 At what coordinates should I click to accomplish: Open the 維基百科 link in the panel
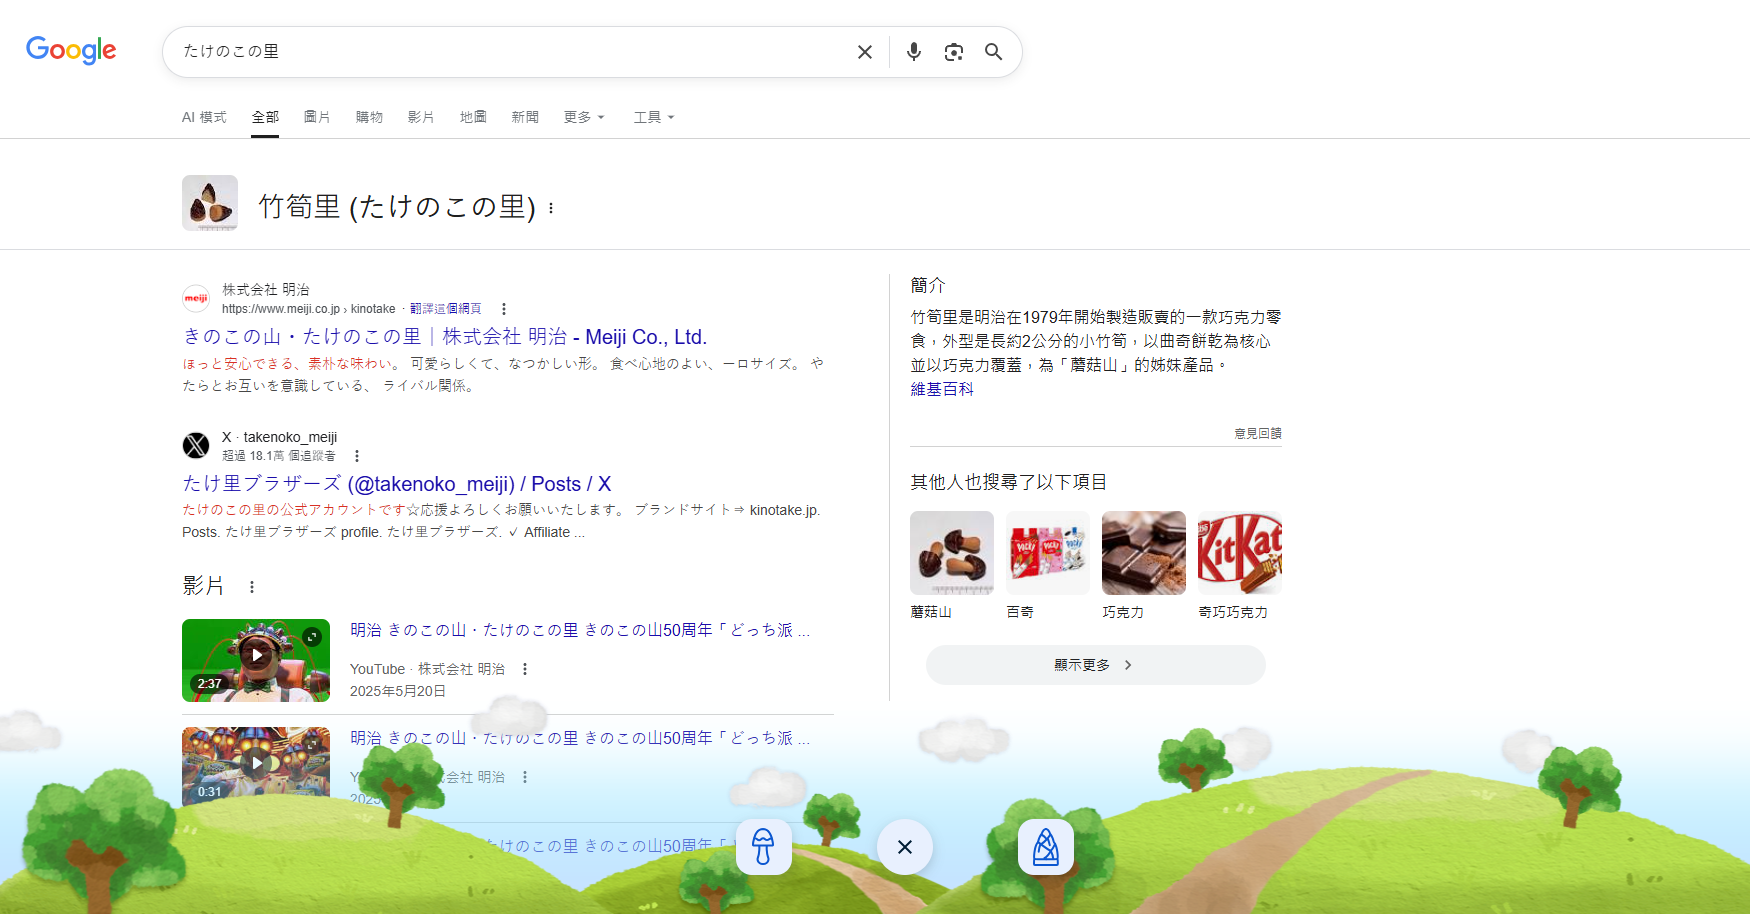[x=941, y=389]
